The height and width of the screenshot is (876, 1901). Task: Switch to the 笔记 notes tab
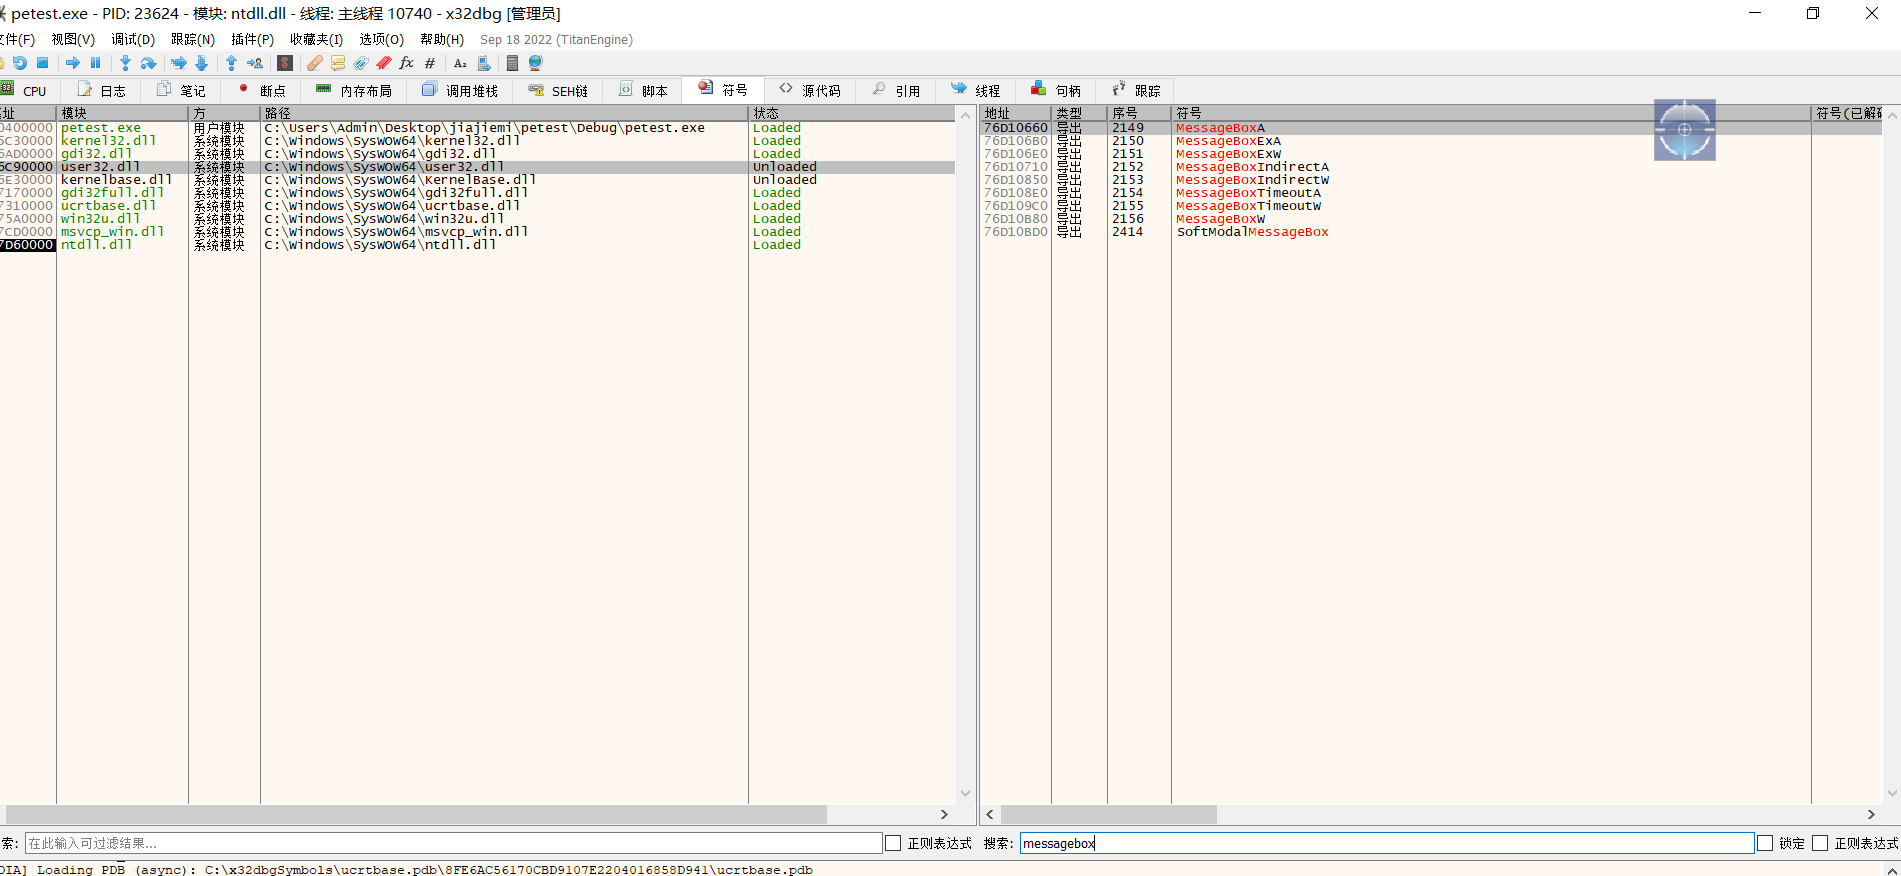click(x=181, y=90)
